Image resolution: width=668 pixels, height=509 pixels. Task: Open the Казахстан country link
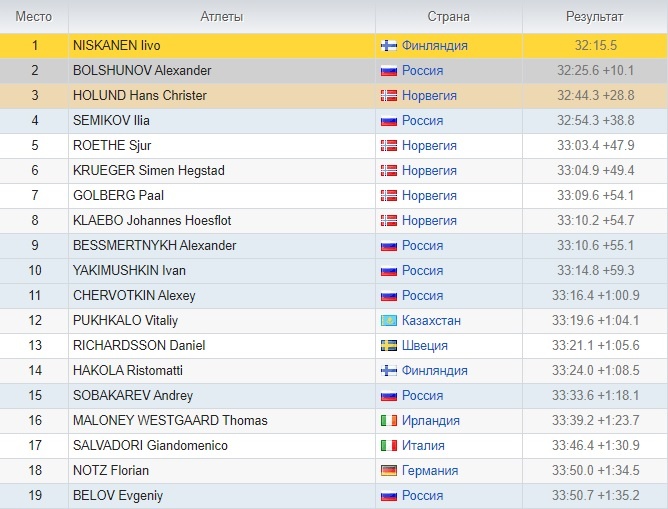[431, 320]
